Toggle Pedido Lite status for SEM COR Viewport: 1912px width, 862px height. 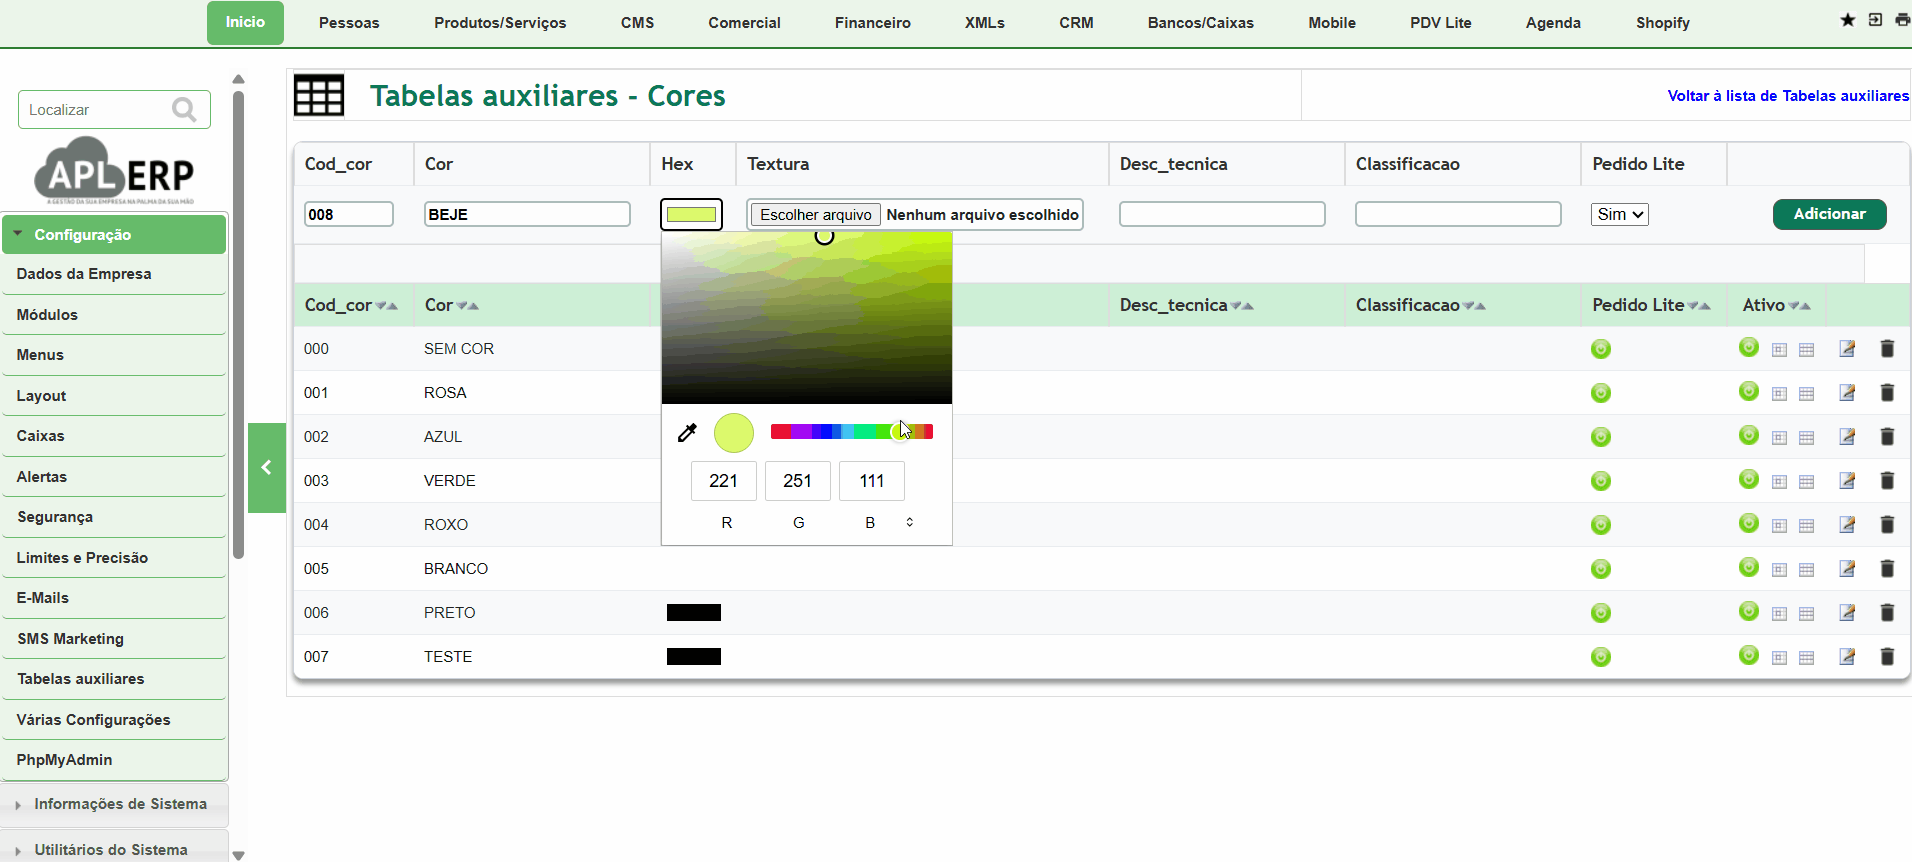click(x=1601, y=349)
